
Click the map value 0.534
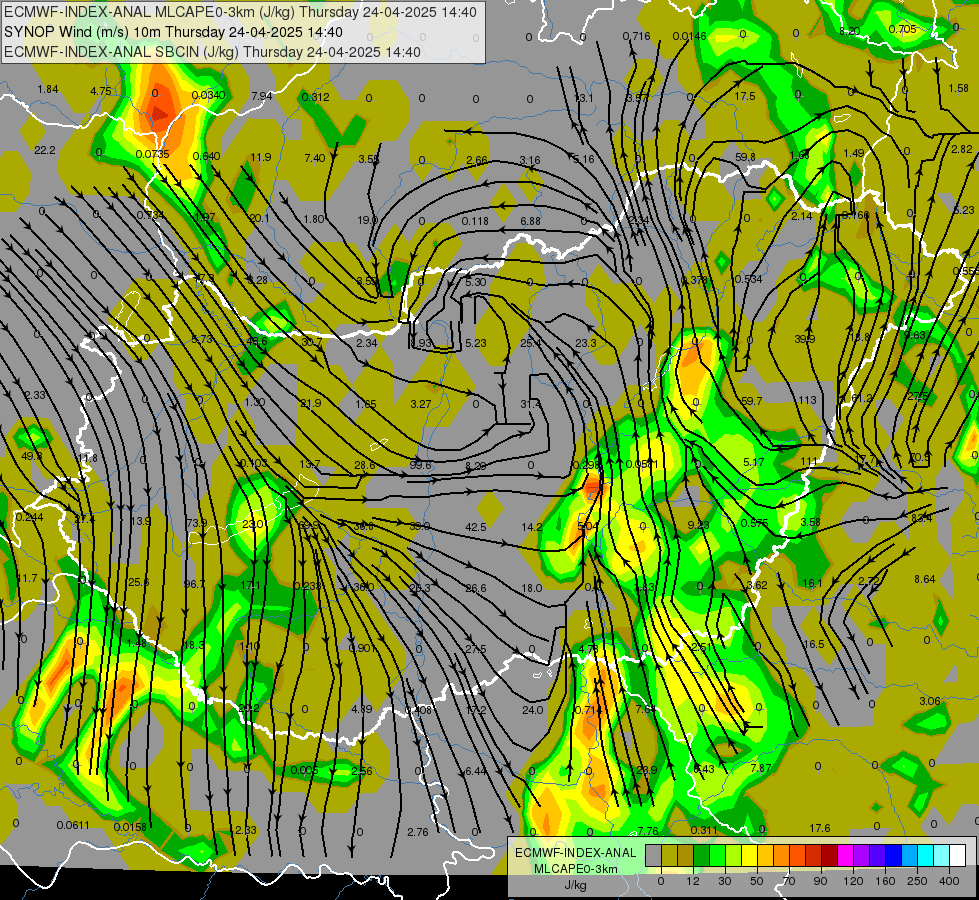[749, 279]
